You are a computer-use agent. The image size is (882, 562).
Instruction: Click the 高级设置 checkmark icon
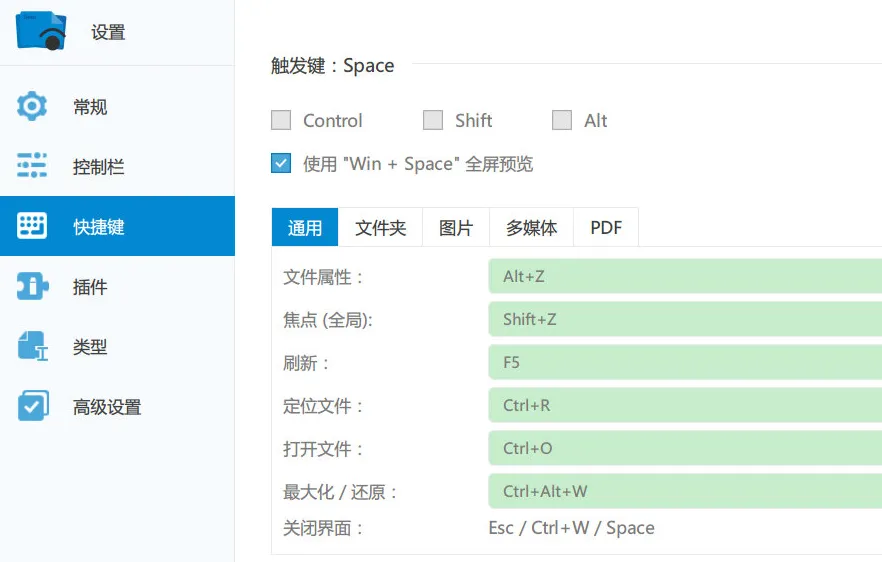click(x=32, y=407)
